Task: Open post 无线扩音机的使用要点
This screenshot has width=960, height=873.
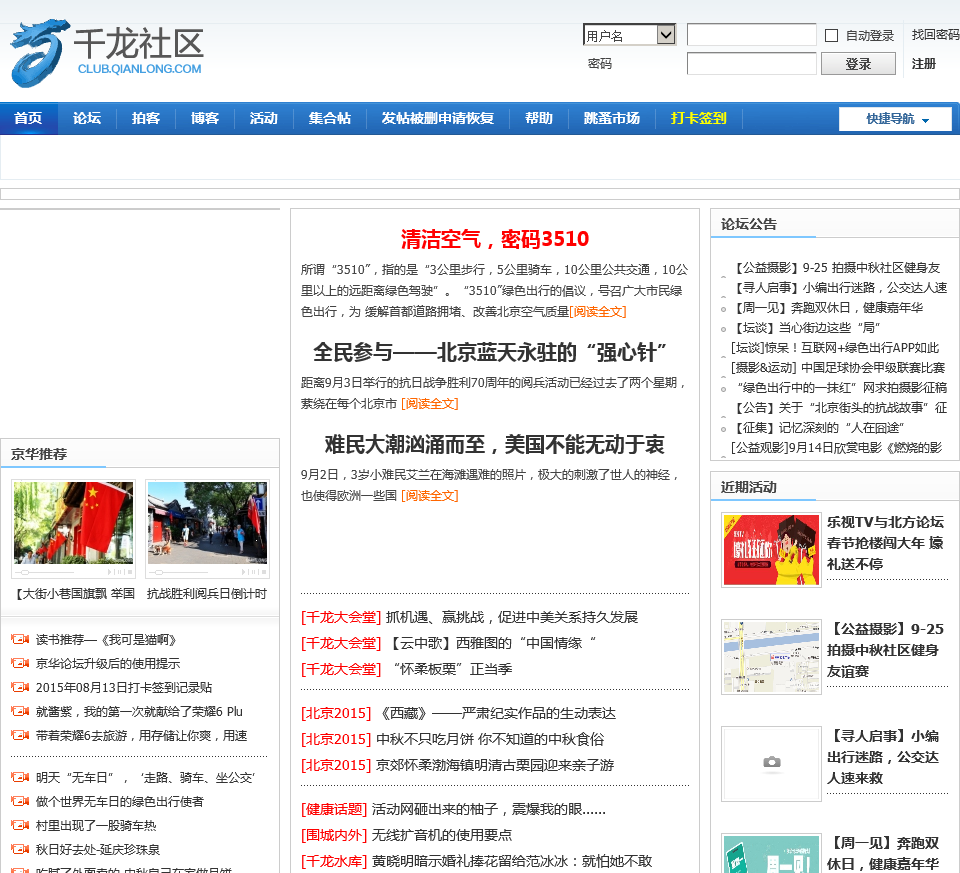Action: [441, 835]
